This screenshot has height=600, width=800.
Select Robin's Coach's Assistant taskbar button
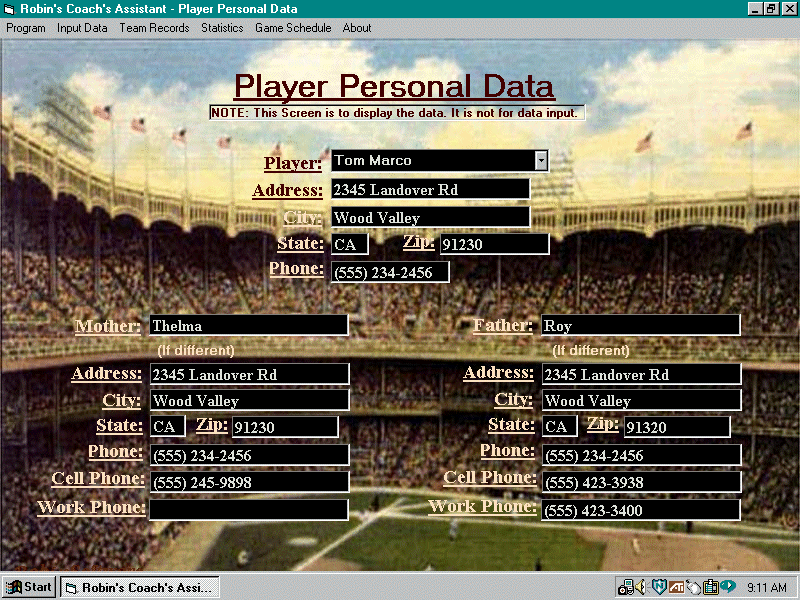[x=140, y=587]
